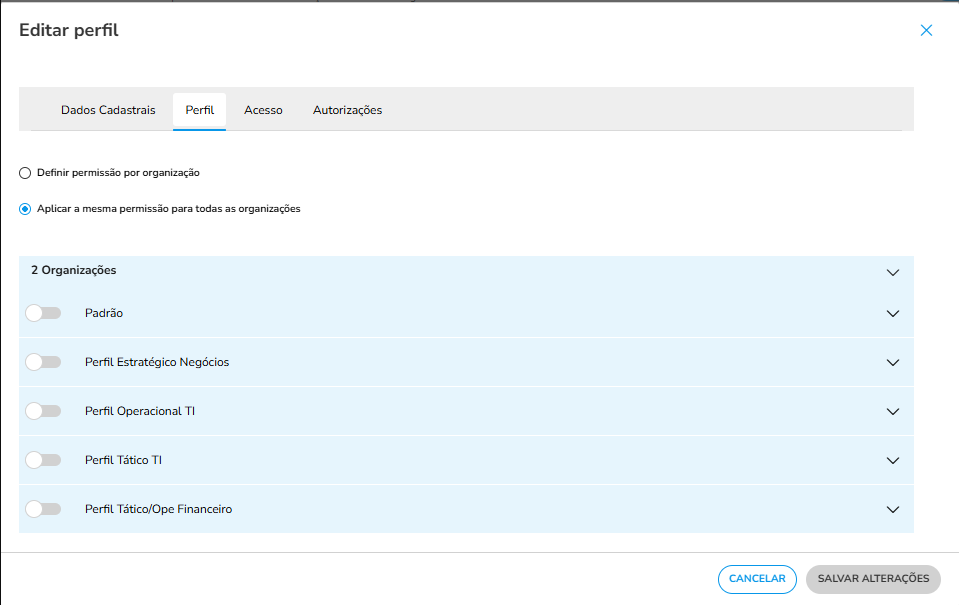Enable Perfil Tático TI toggle
The width and height of the screenshot is (959, 605).
click(x=43, y=460)
